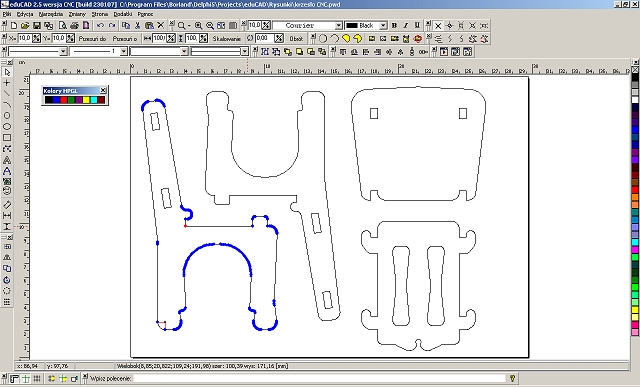640x387 pixels.
Task: Click the Undo arrow icon
Action: pyautogui.click(x=100, y=26)
